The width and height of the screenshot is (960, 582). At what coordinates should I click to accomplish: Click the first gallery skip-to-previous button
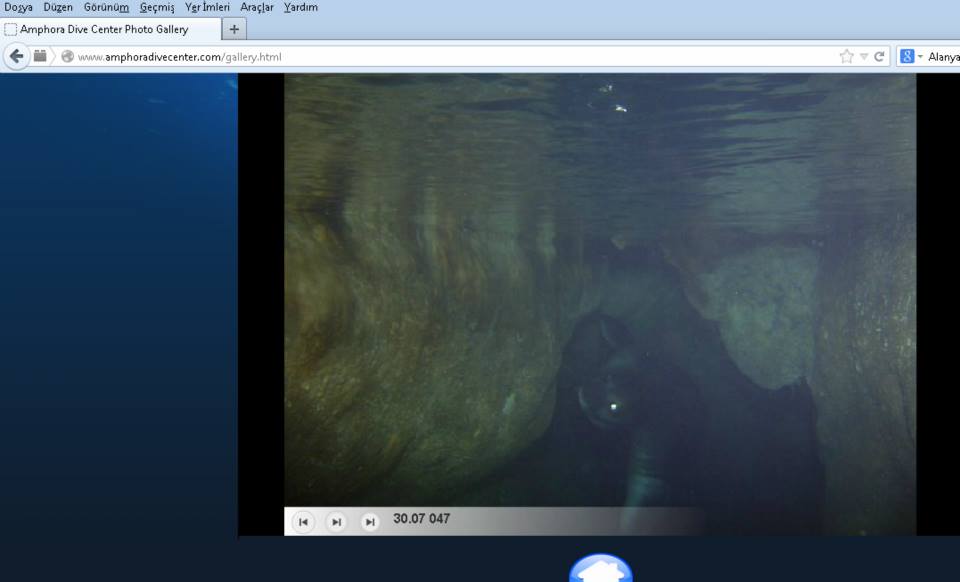click(303, 522)
